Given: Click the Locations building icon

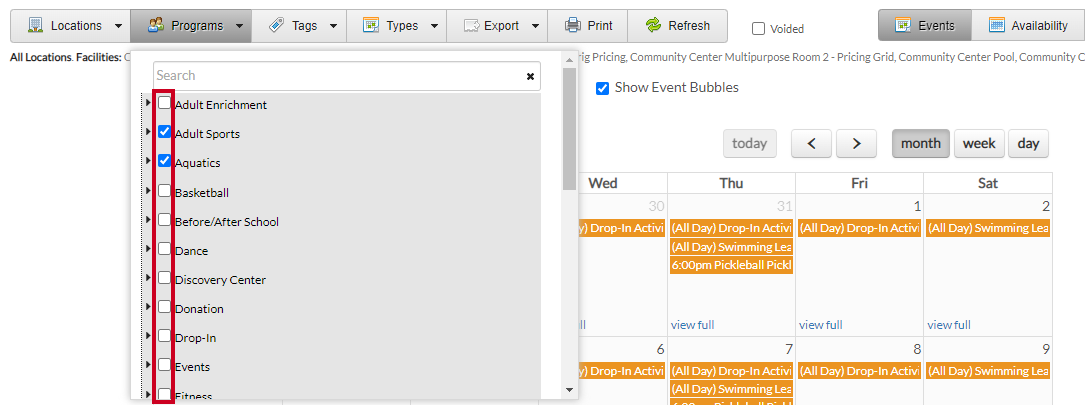Looking at the screenshot, I should [35, 26].
